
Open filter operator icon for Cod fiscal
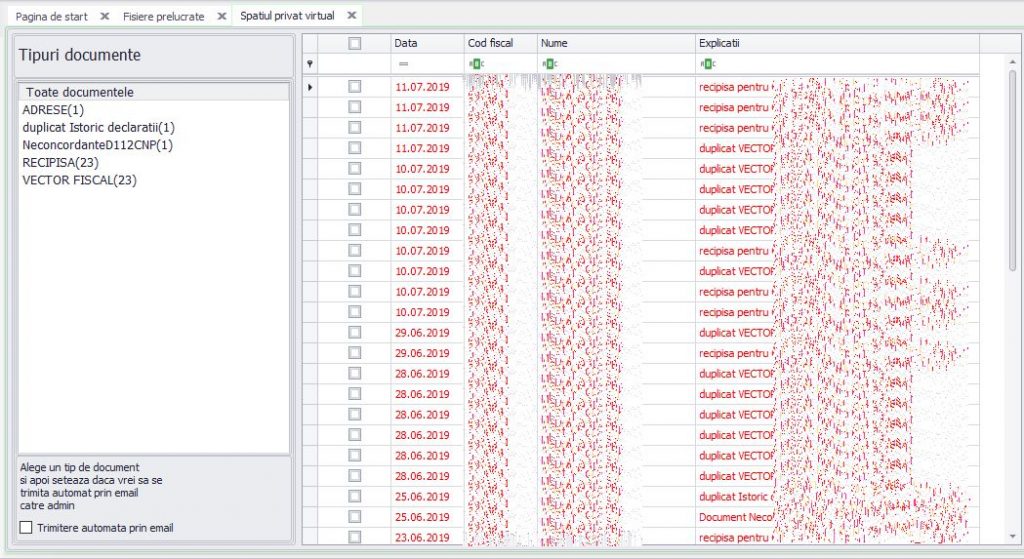pyautogui.click(x=476, y=63)
